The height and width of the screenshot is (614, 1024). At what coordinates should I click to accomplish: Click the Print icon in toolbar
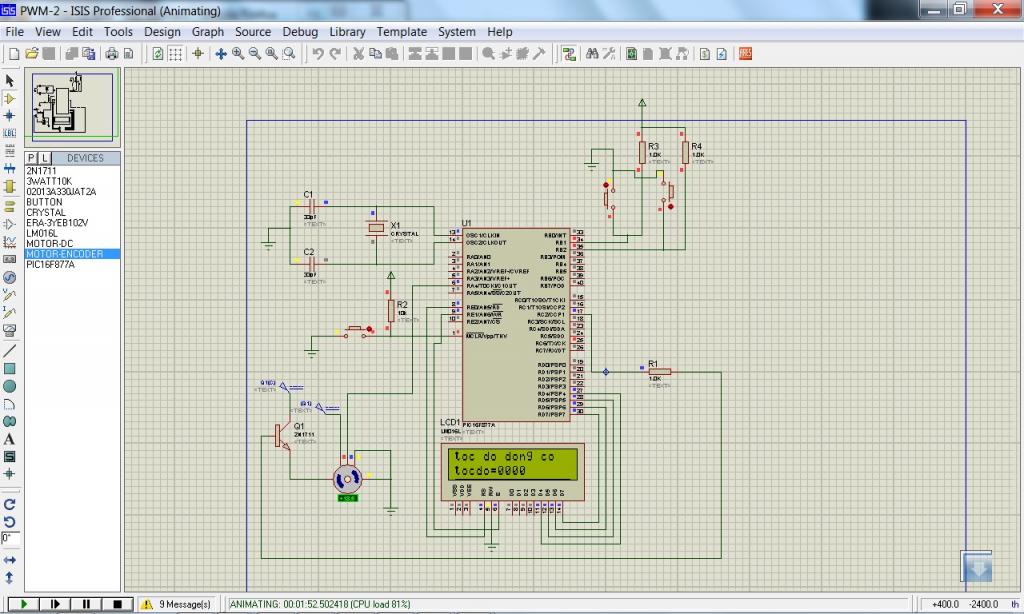click(112, 54)
